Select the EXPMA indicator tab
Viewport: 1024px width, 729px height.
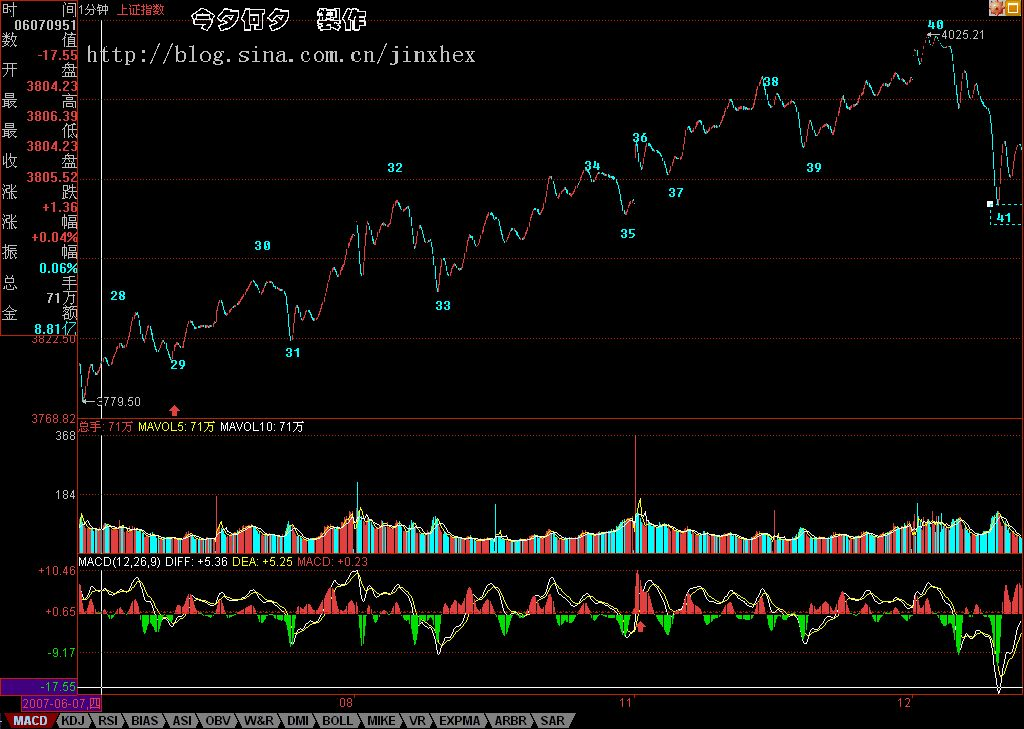pyautogui.click(x=460, y=720)
